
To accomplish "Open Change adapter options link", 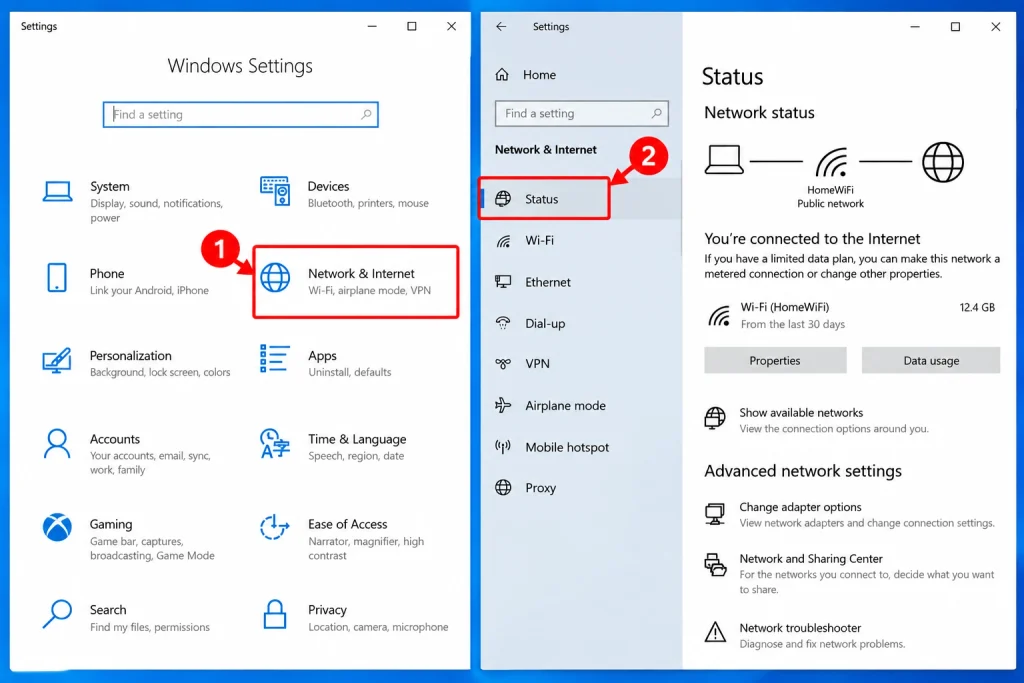I will coord(800,507).
